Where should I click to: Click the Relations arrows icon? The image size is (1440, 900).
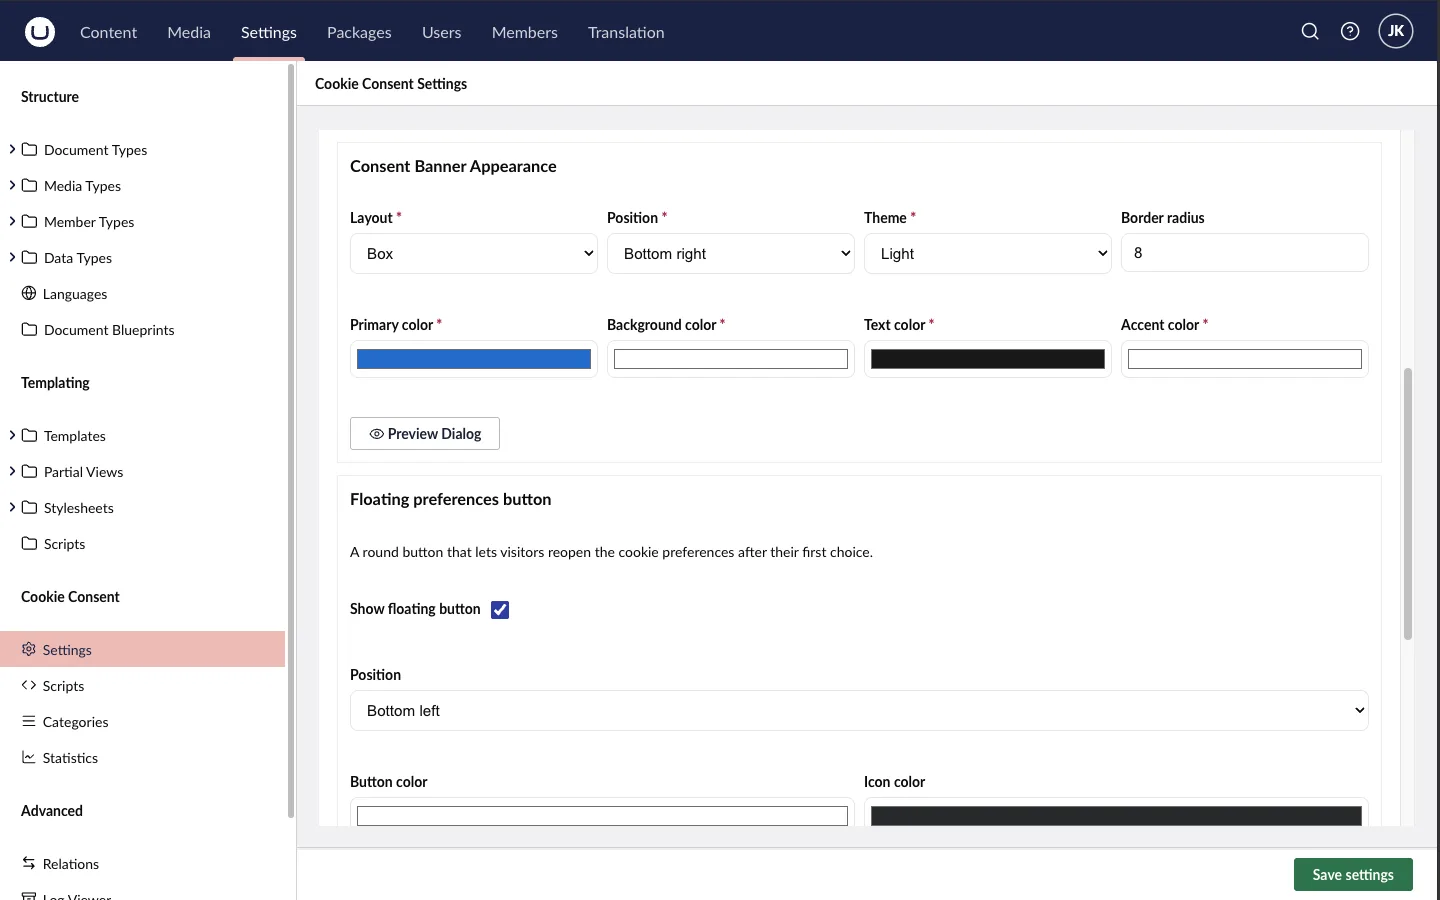[x=29, y=863]
